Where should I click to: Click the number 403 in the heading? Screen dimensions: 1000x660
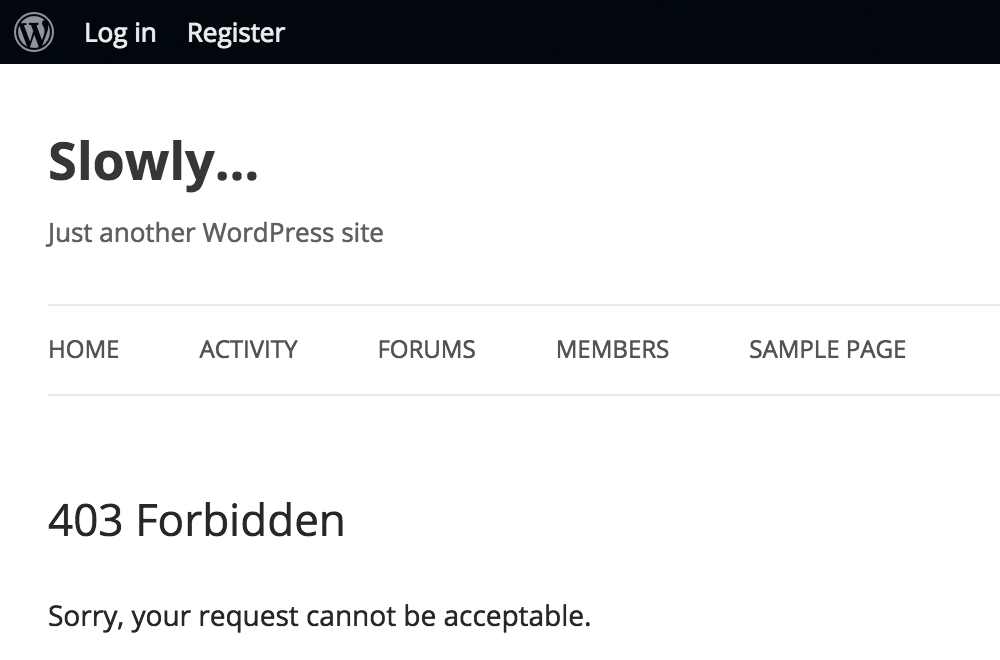[85, 520]
